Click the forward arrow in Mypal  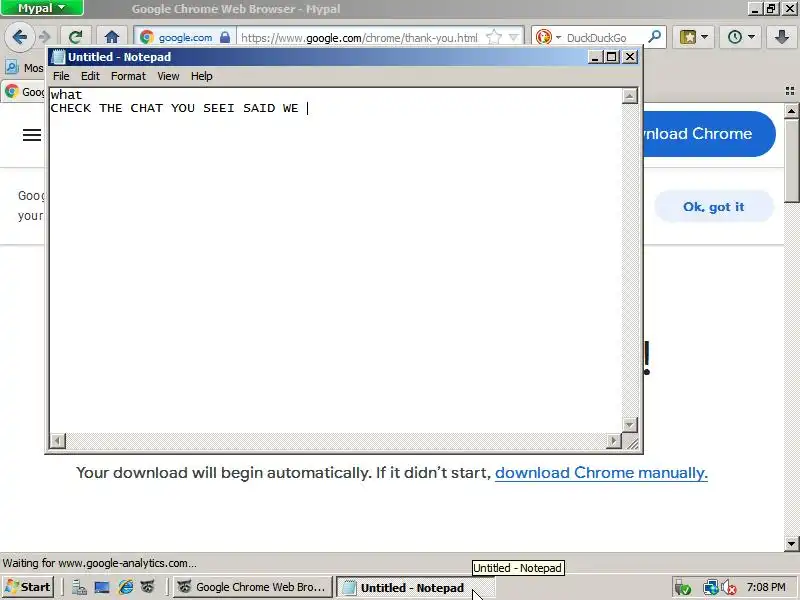coord(45,37)
